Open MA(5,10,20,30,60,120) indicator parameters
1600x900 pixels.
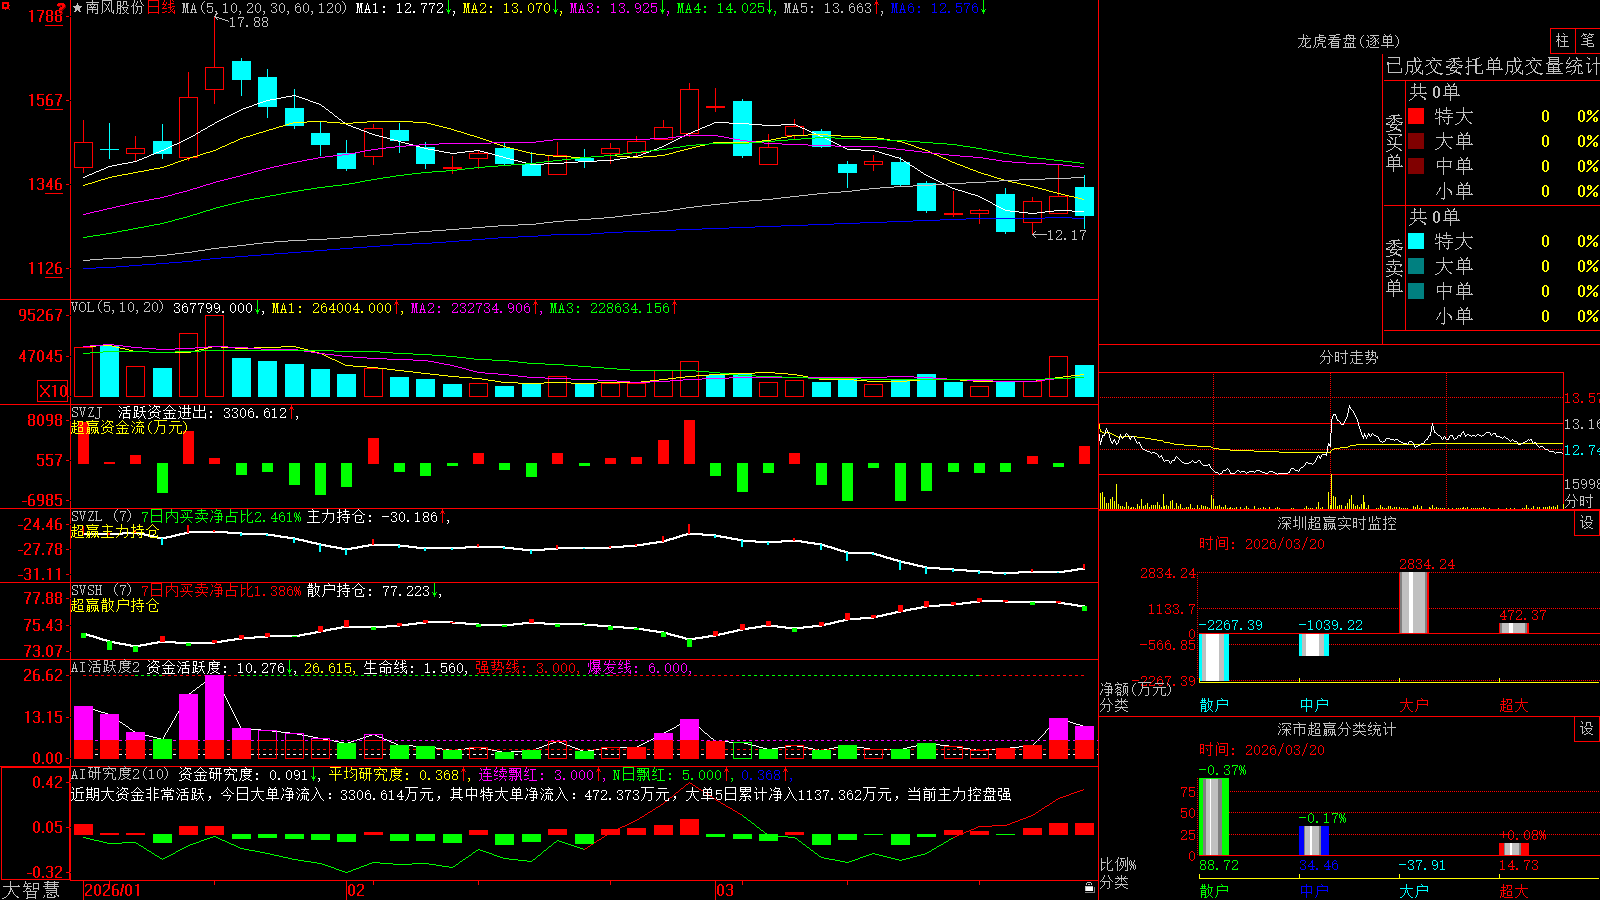tap(264, 8)
